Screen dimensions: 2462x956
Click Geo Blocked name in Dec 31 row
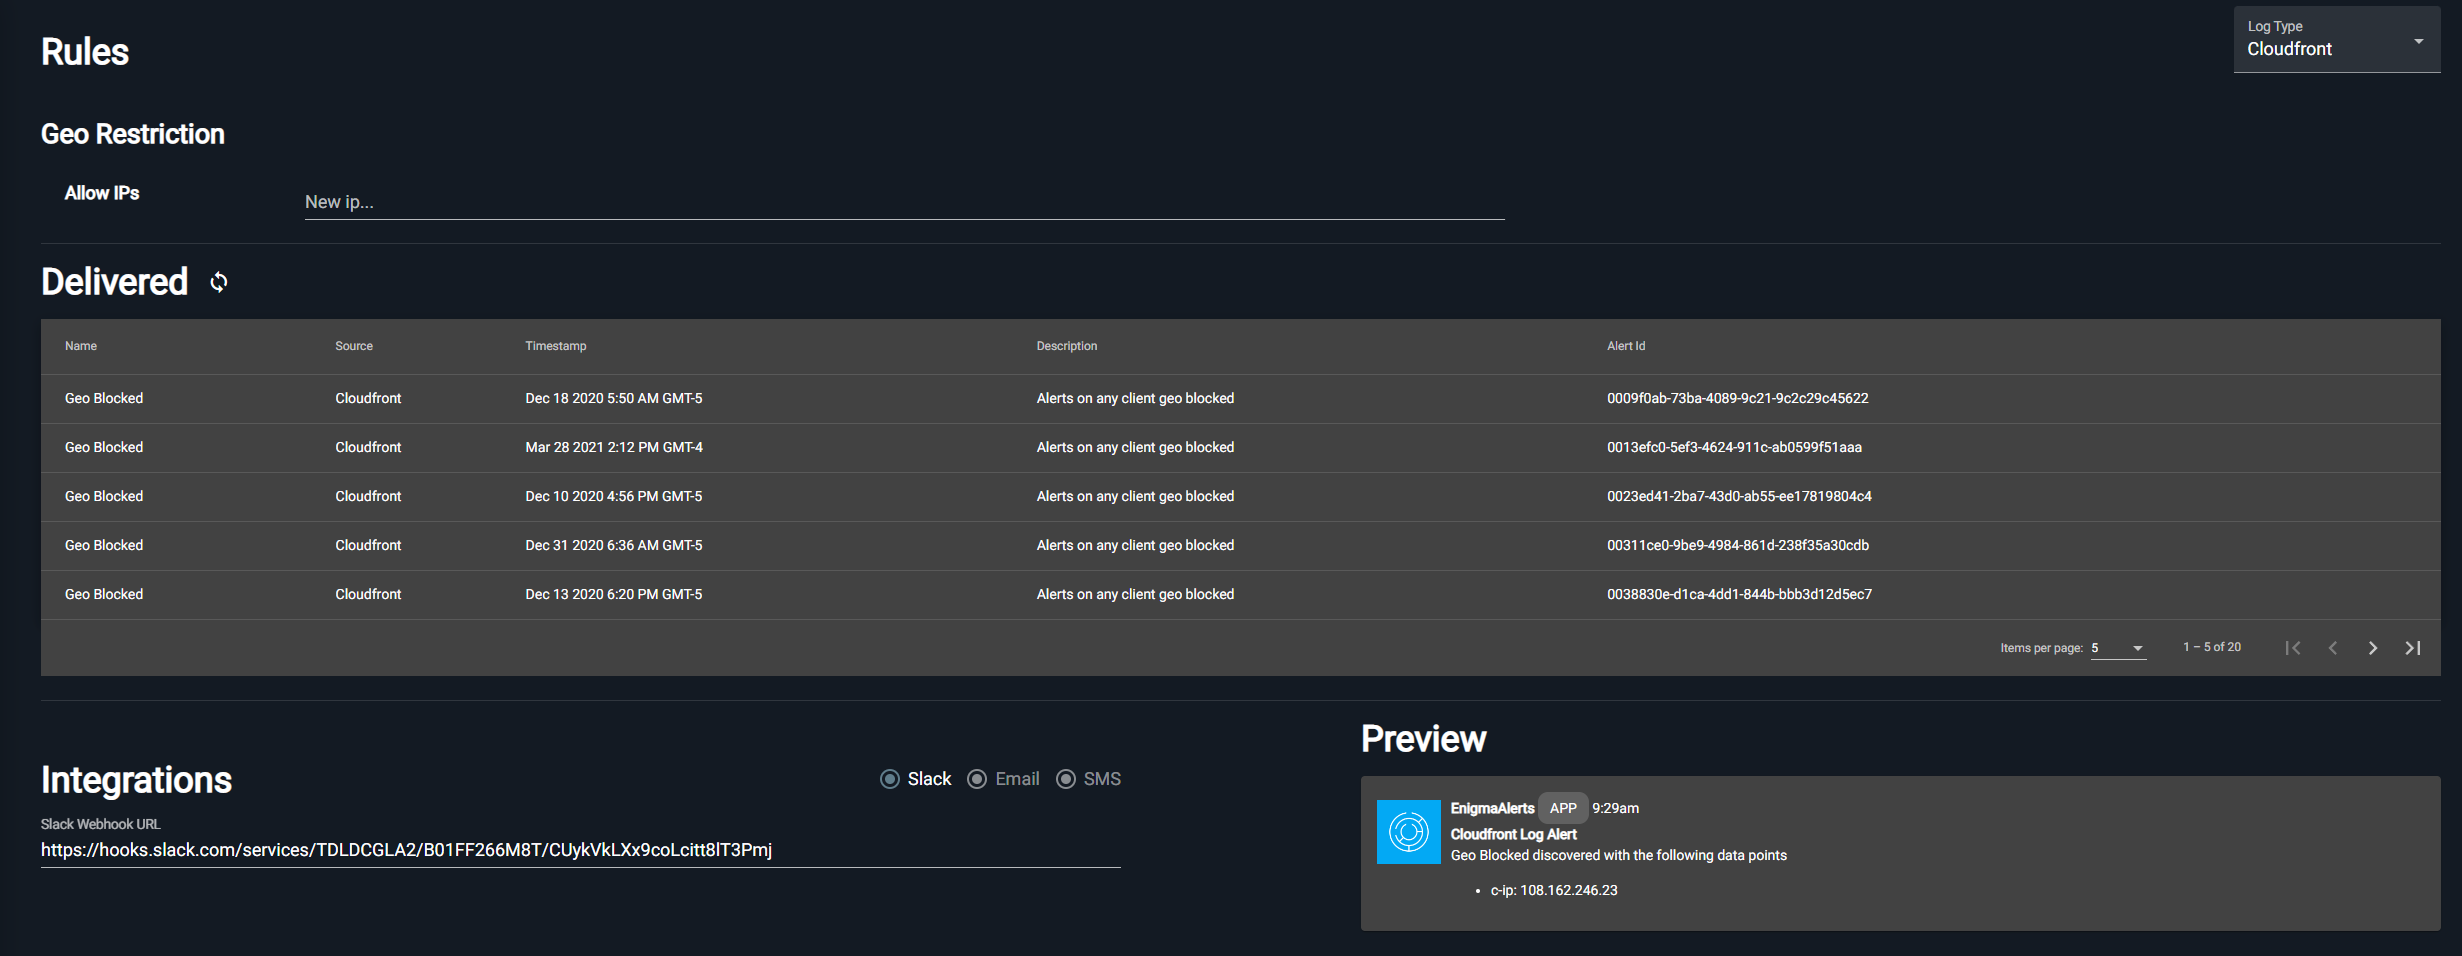[104, 545]
